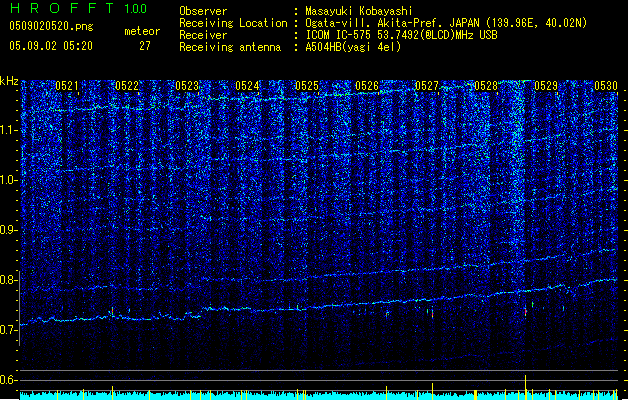
Task: Select the 0528 time marker
Action: pos(487,87)
